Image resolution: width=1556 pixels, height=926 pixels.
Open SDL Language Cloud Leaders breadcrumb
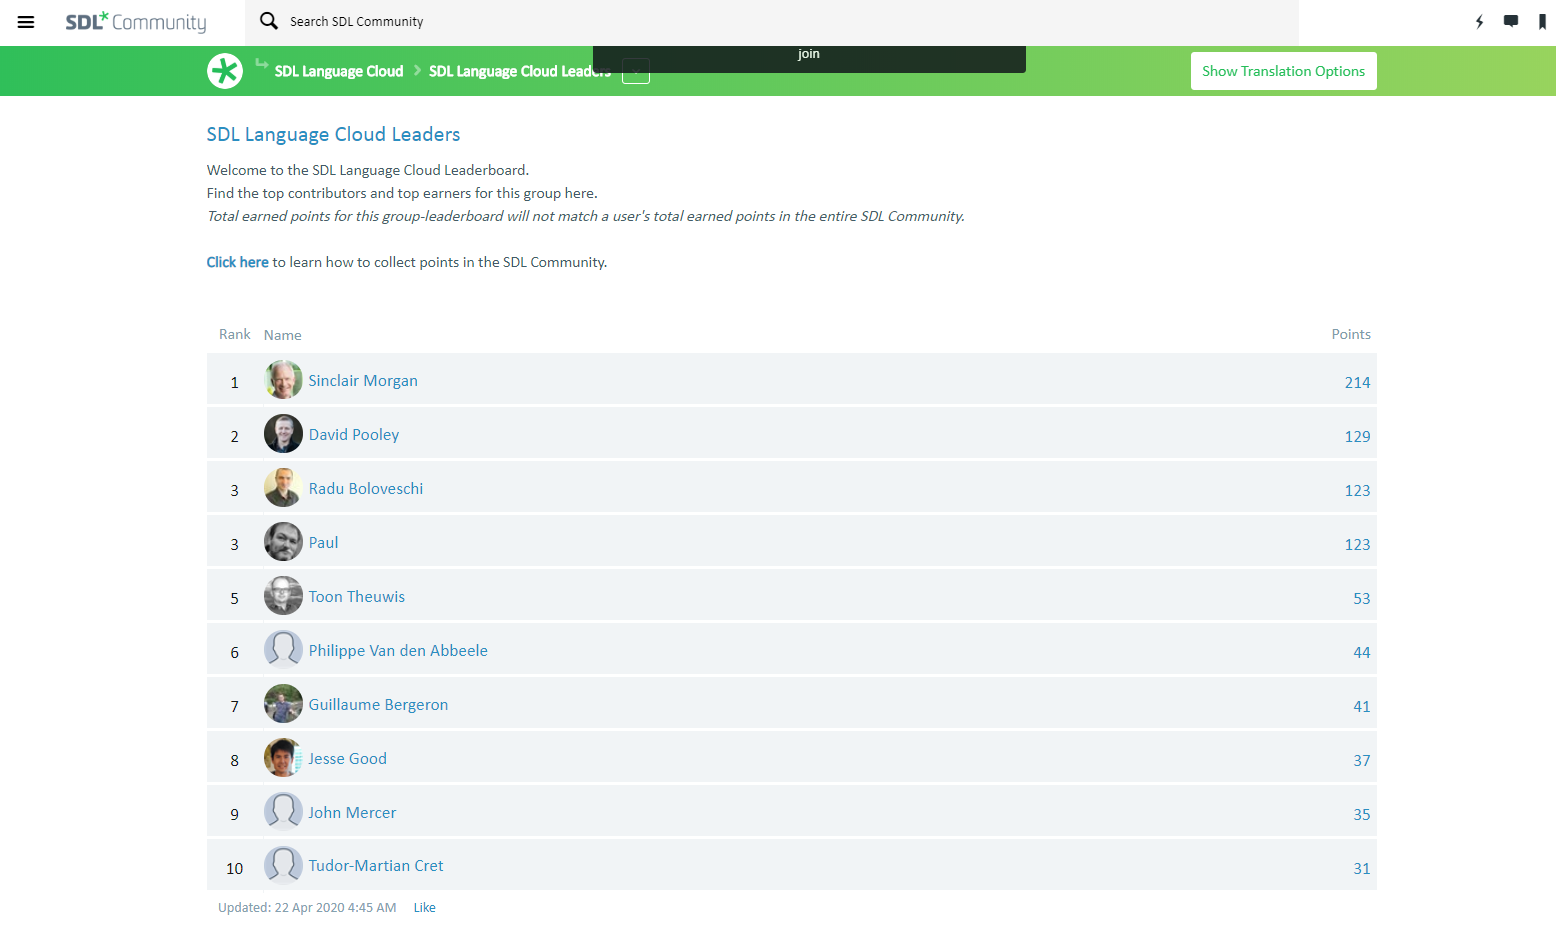(x=519, y=71)
